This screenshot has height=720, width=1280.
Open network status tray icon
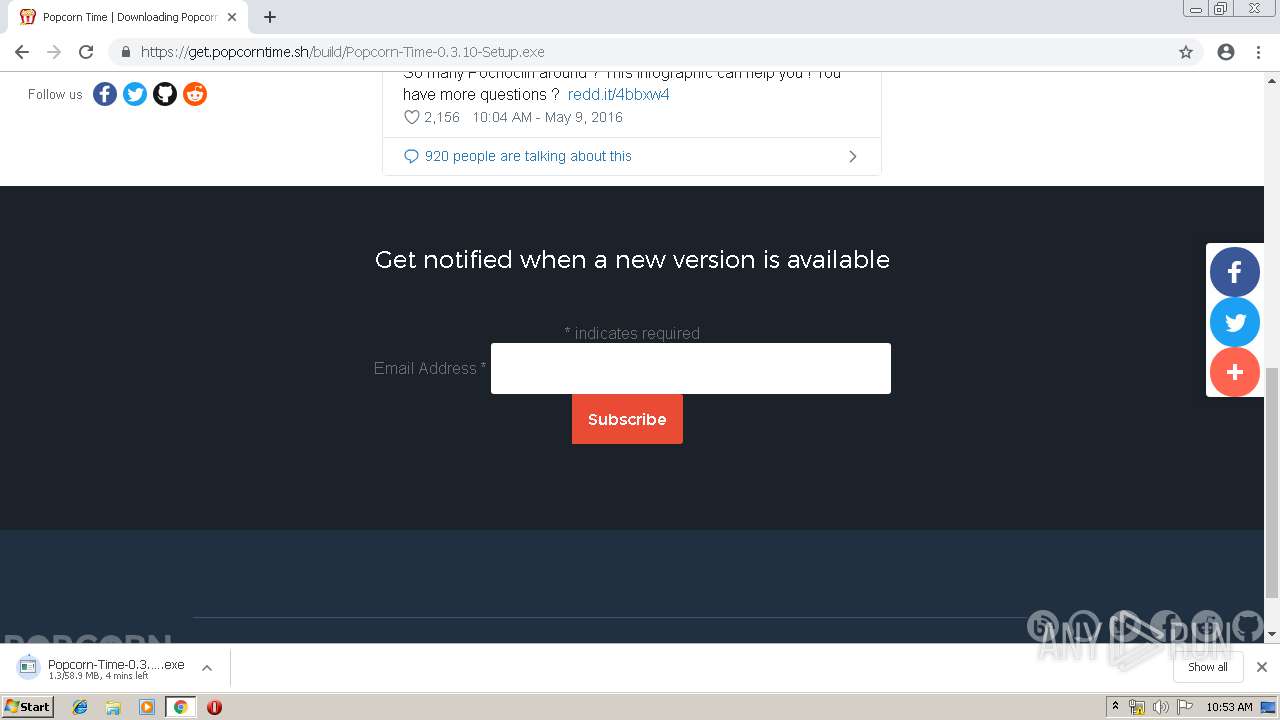tap(1137, 707)
